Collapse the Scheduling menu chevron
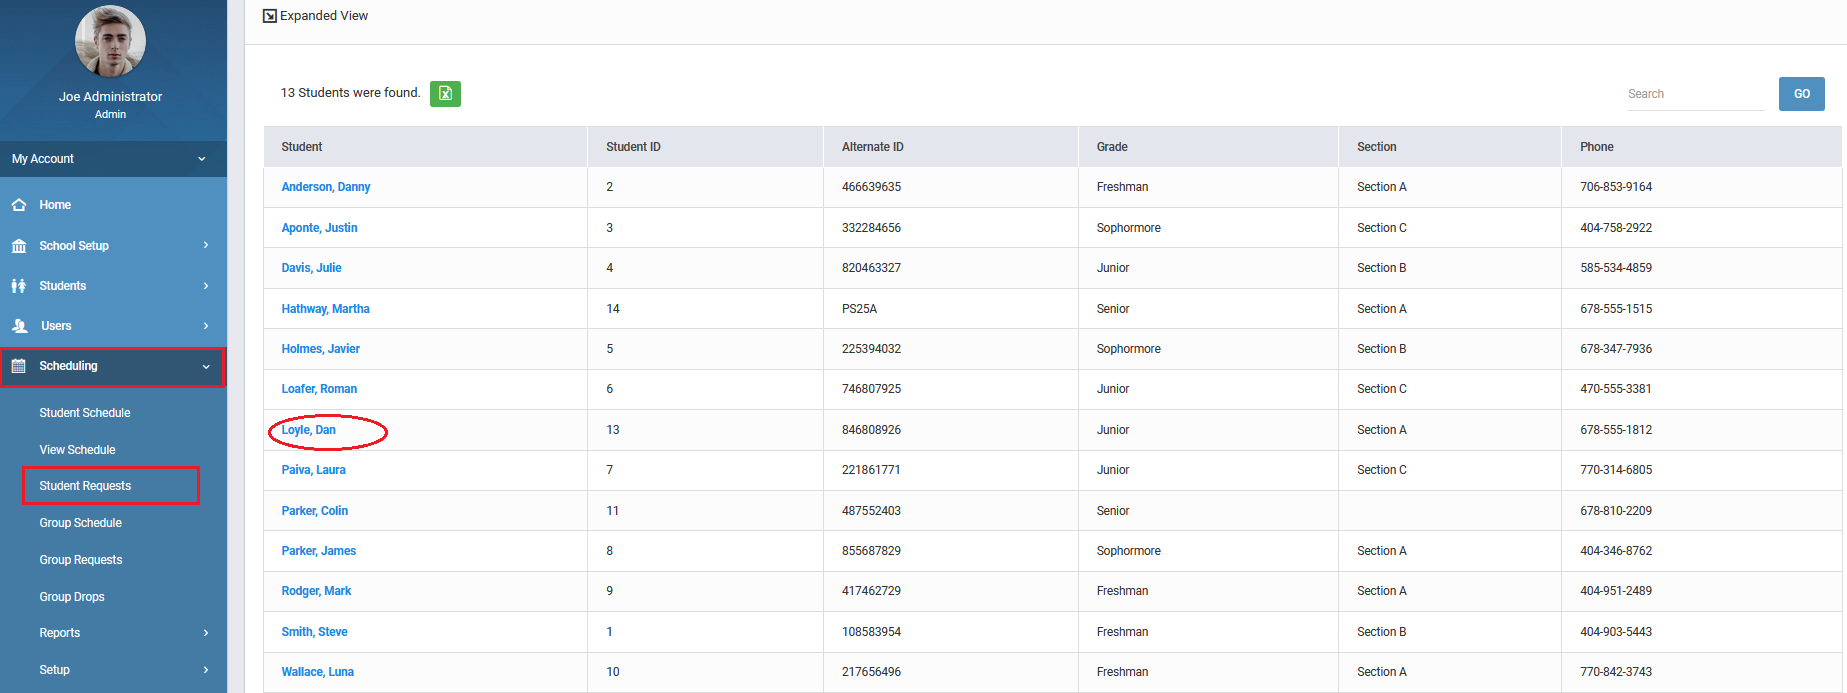This screenshot has width=1847, height=693. (206, 367)
